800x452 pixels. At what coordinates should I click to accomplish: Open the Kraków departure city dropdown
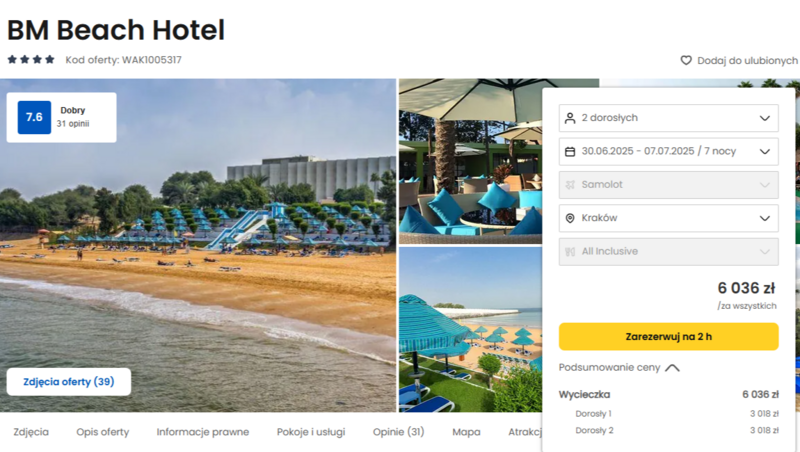(668, 218)
